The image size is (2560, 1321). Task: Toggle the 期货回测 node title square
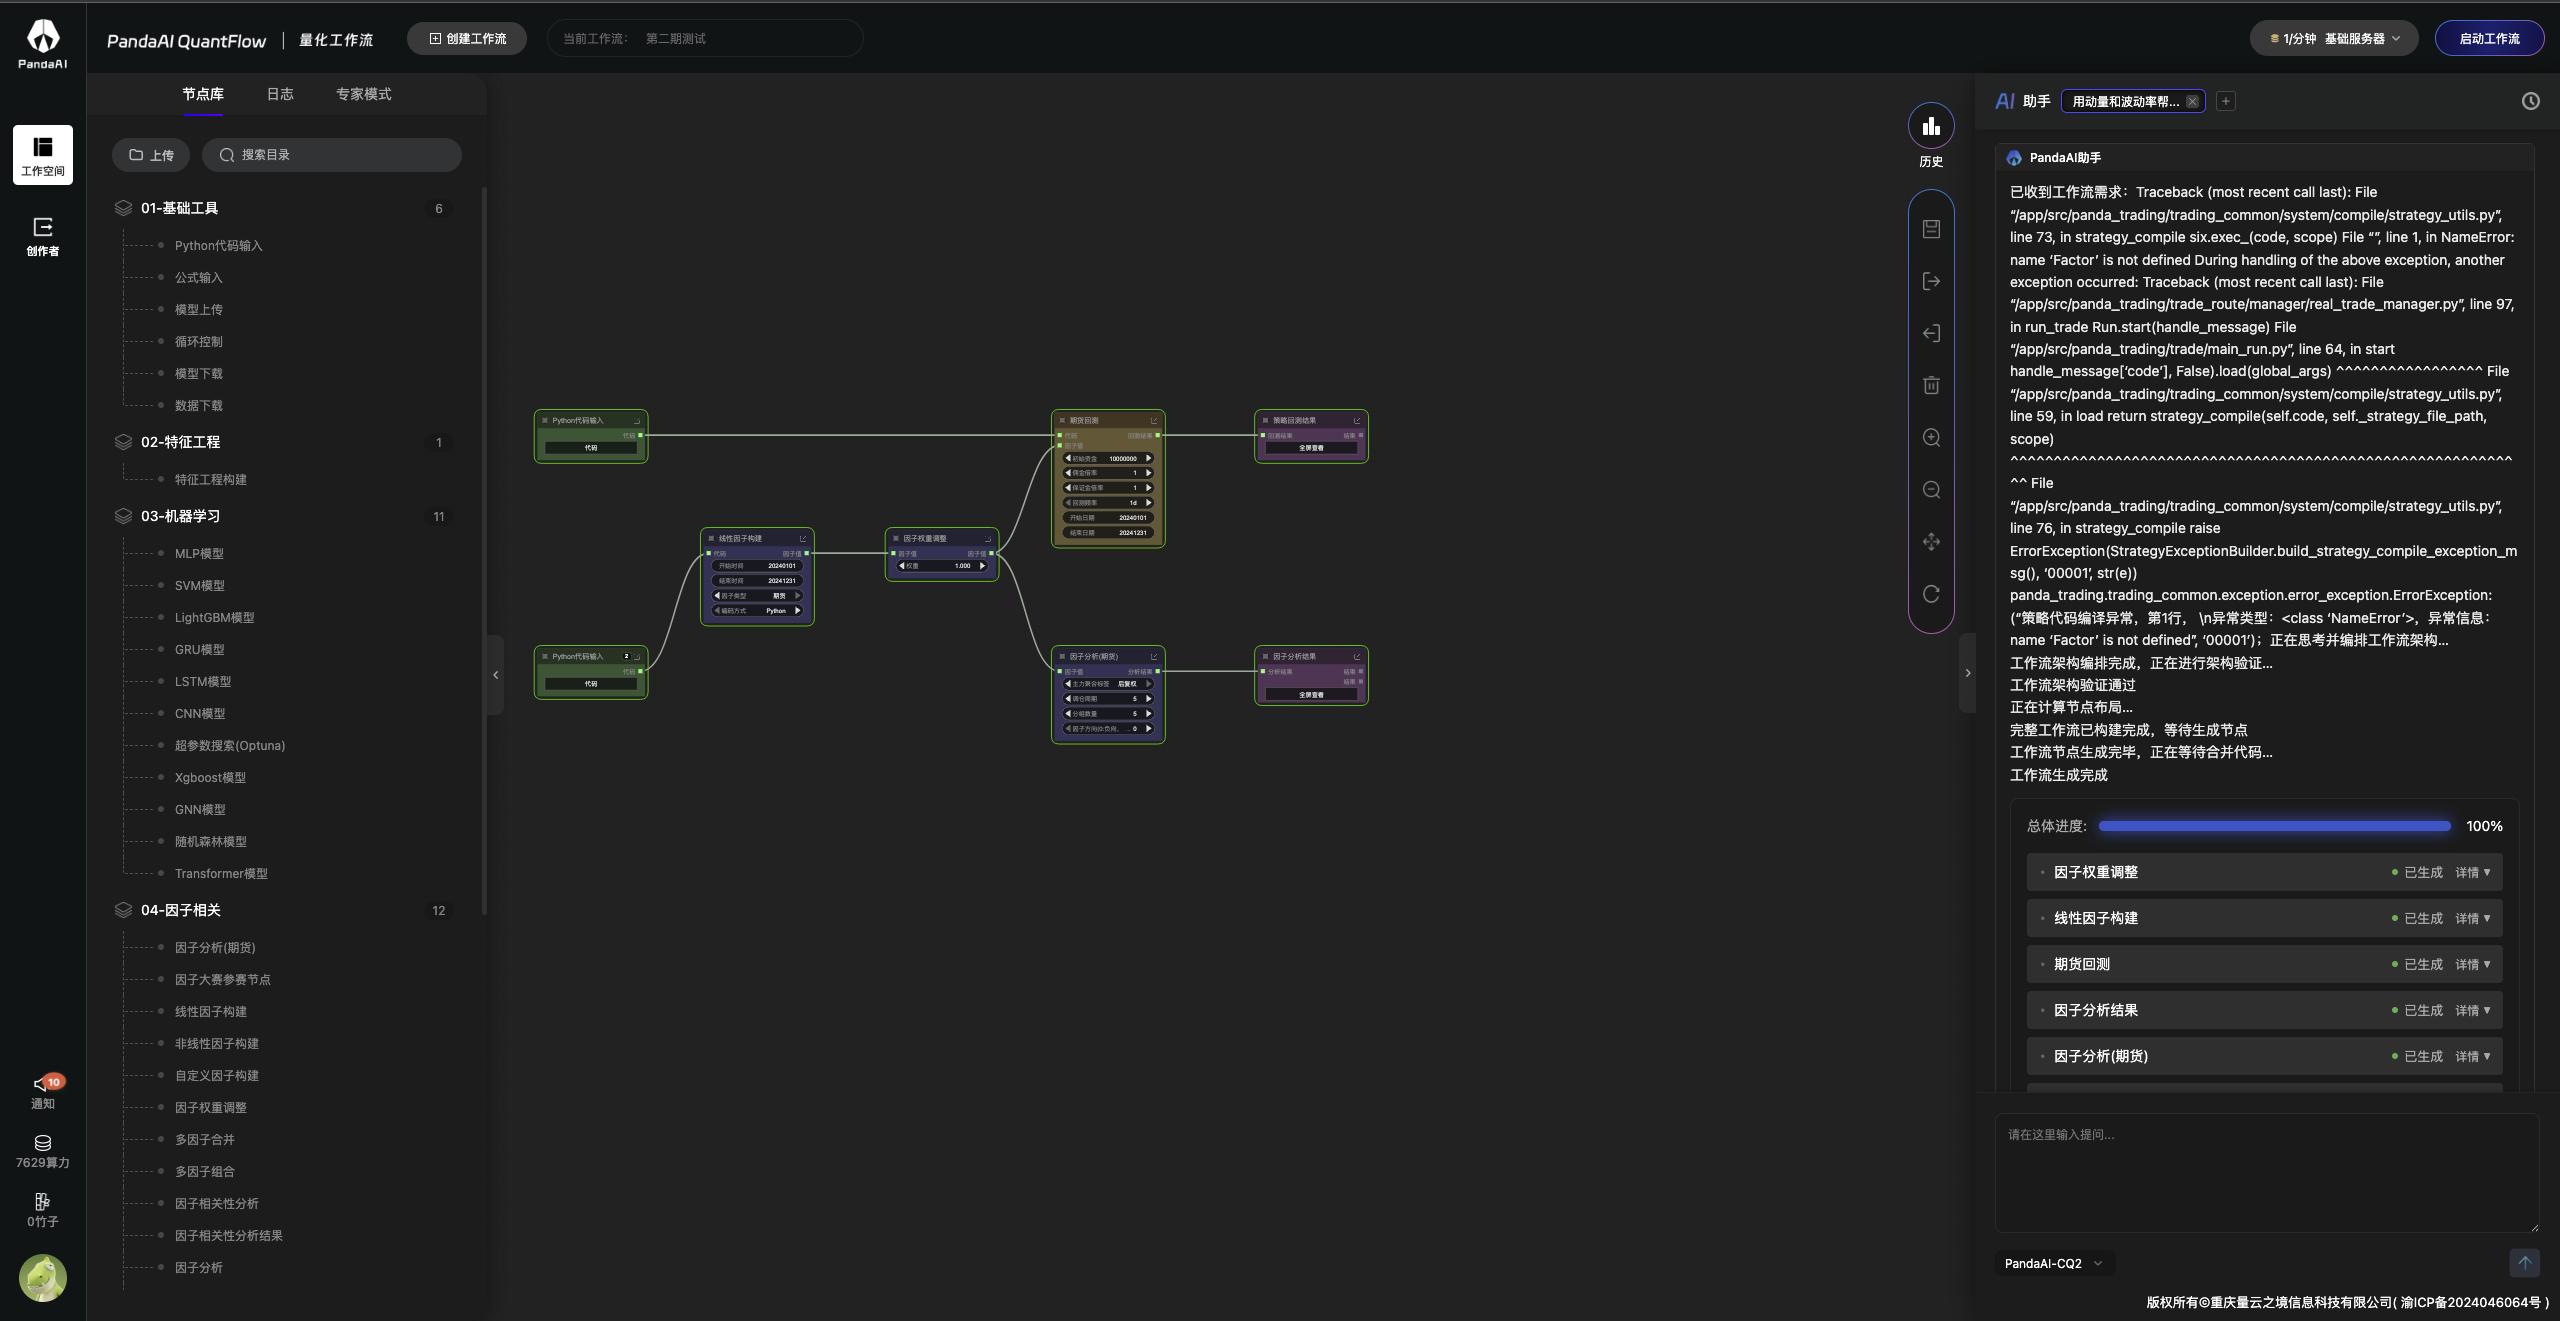[1062, 421]
